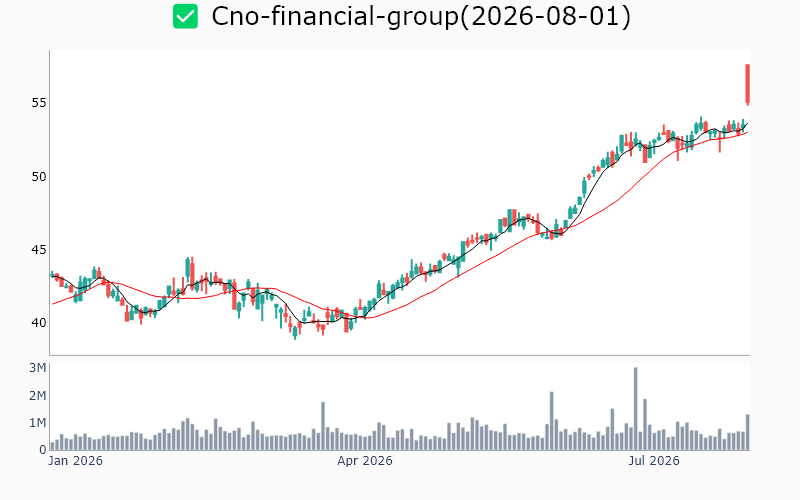800x500 pixels.
Task: Click the 0 volume axis label
Action: point(43,450)
